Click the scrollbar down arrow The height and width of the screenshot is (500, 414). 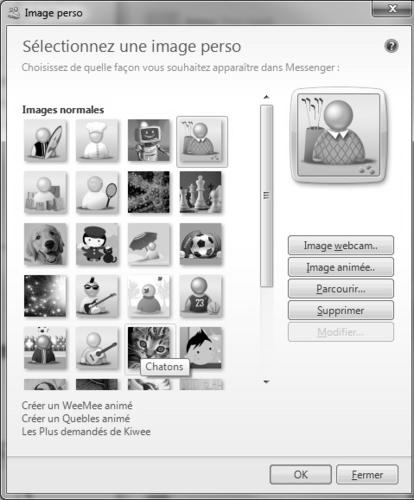coord(266,382)
